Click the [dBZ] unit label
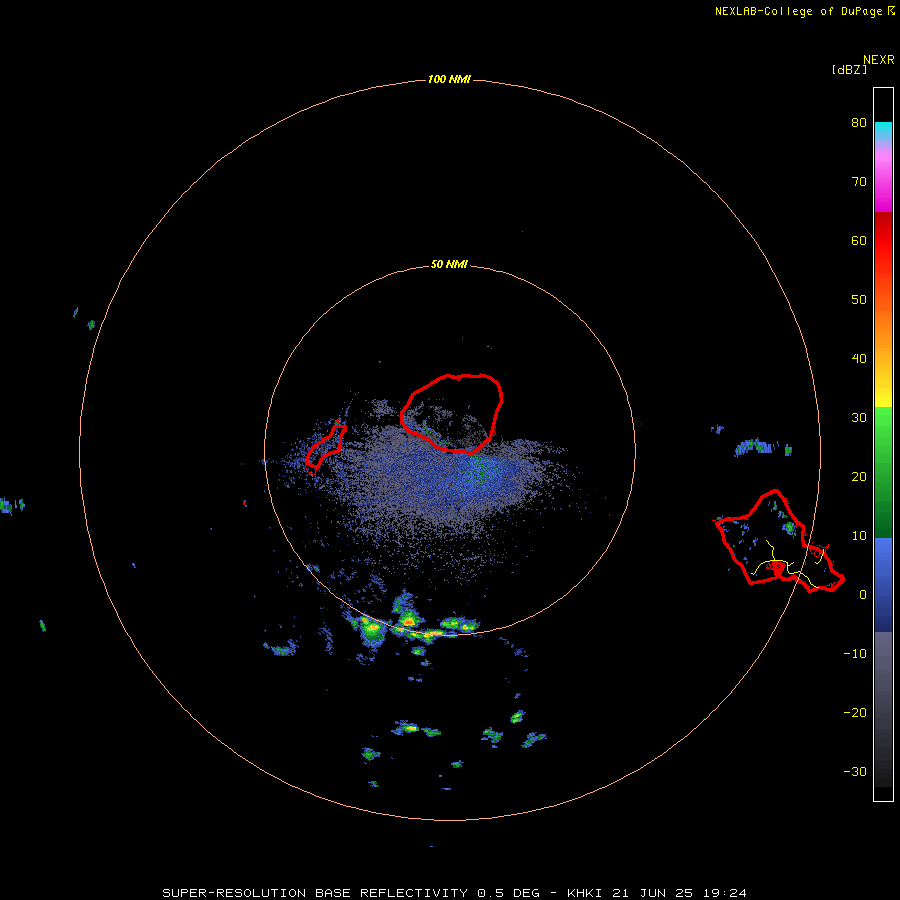The image size is (900, 900). pos(849,69)
